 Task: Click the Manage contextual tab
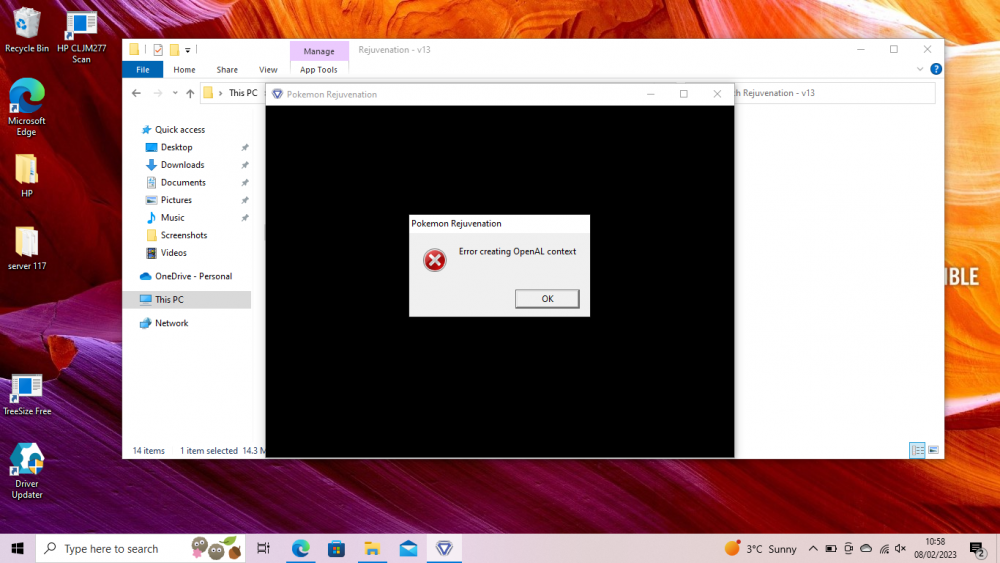pos(319,51)
